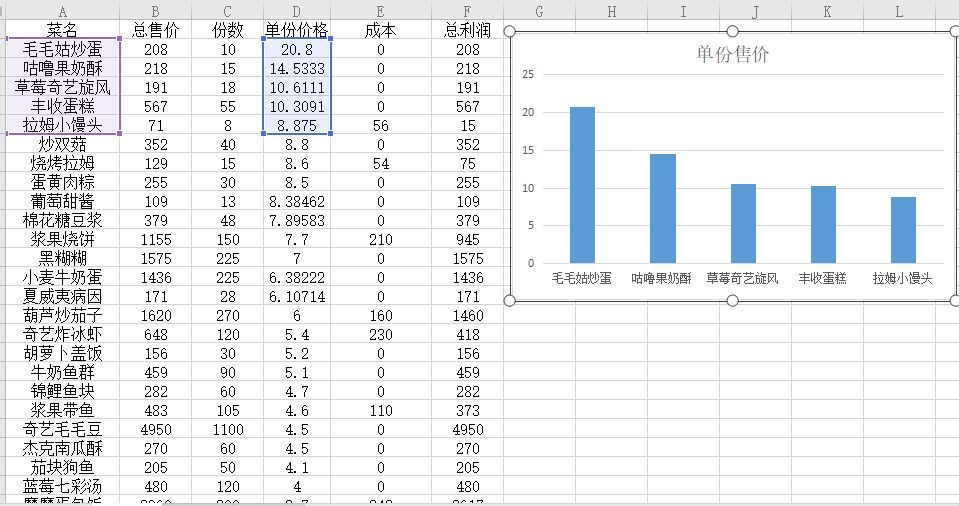Click the unit price cell 8.875
The height and width of the screenshot is (506, 959).
click(x=297, y=125)
